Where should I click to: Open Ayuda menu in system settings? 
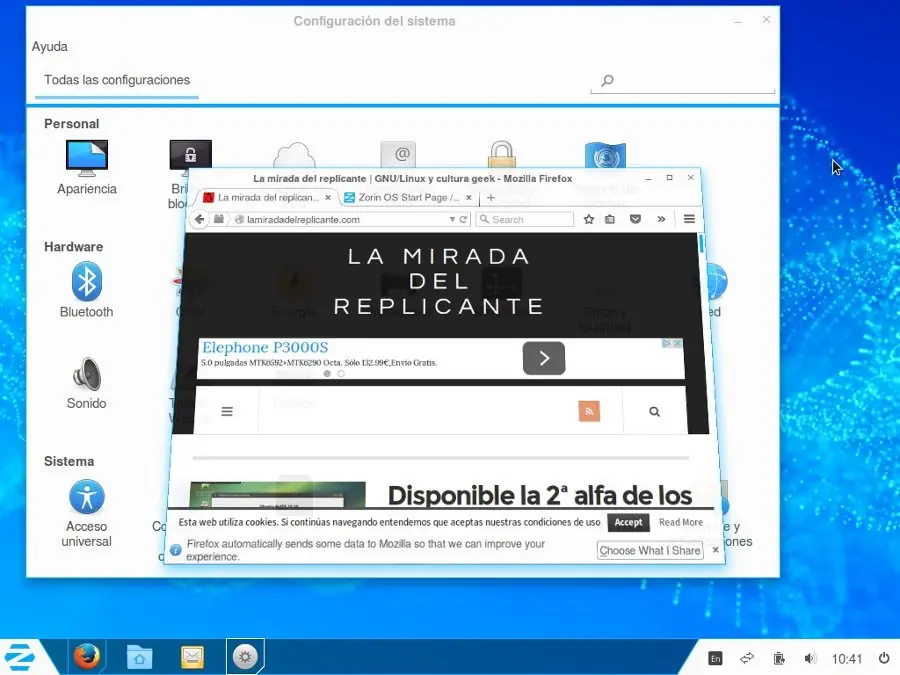click(49, 46)
